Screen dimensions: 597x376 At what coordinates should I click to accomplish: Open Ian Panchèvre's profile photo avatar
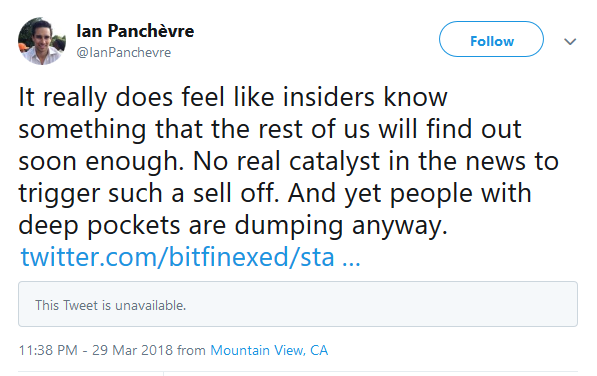pos(42,41)
